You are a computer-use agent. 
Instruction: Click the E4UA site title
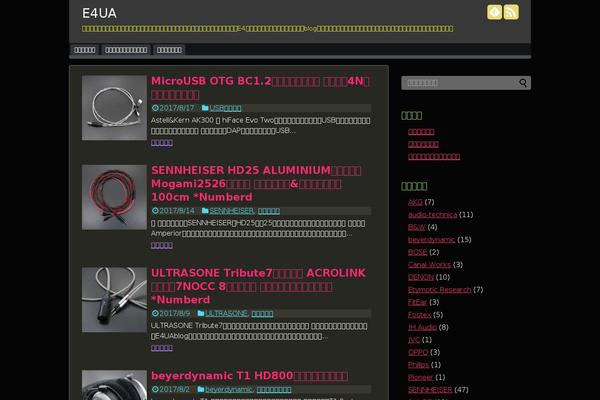99,13
